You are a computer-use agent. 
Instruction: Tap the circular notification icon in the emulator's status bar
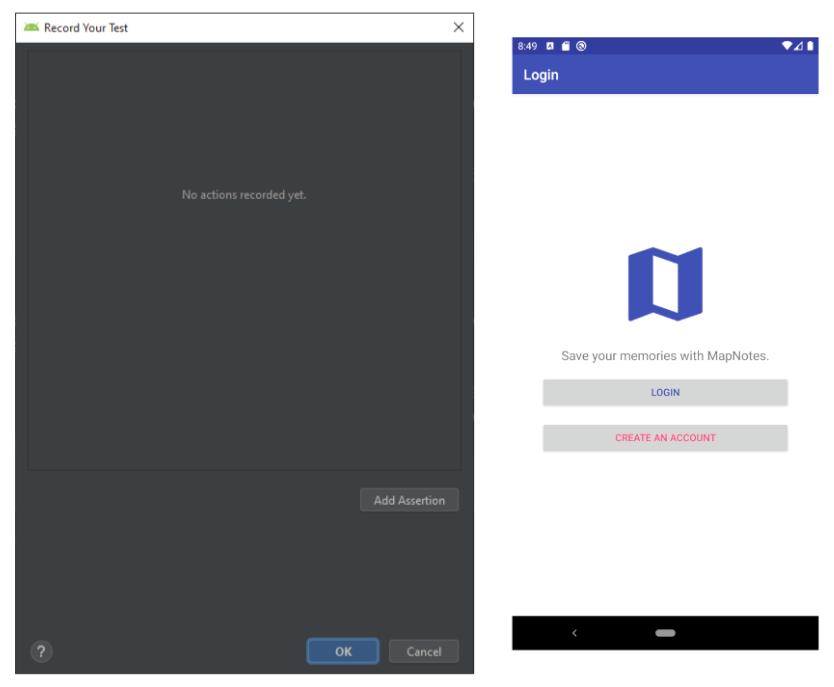(x=581, y=46)
